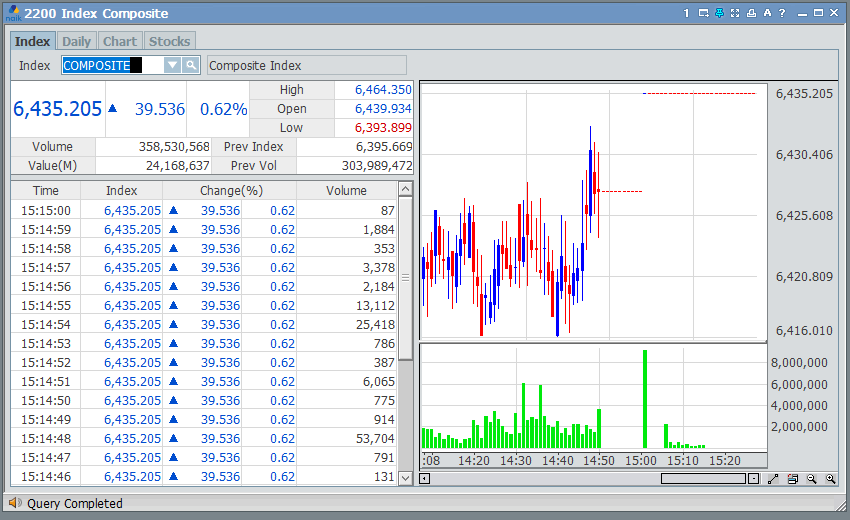Click the chart horizontal scrollbar left arrow
The image size is (850, 520).
pyautogui.click(x=425, y=478)
